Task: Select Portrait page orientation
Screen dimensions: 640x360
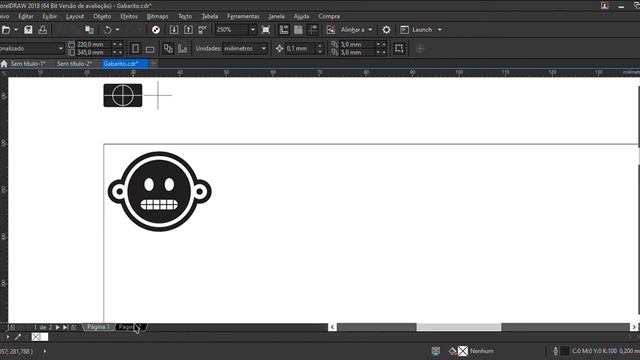Action: tap(136, 49)
